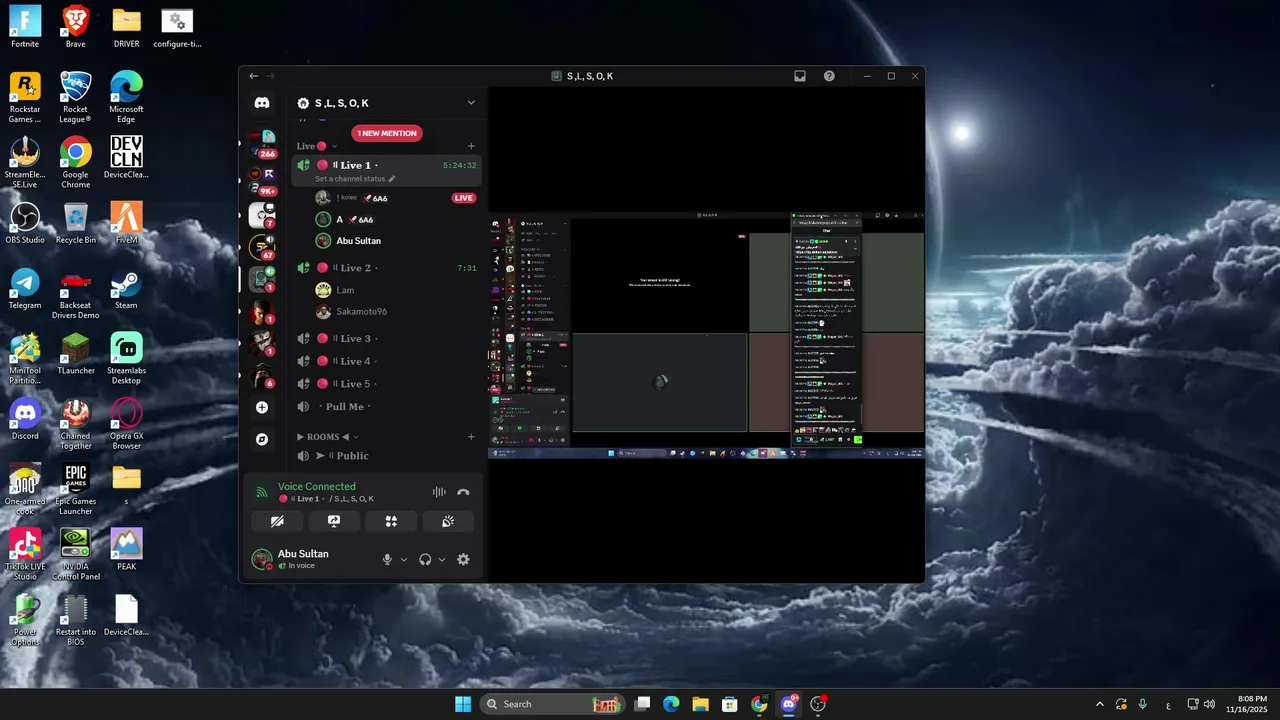Image resolution: width=1280 pixels, height=720 pixels.
Task: Click the taskbar Search box
Action: pos(553,704)
